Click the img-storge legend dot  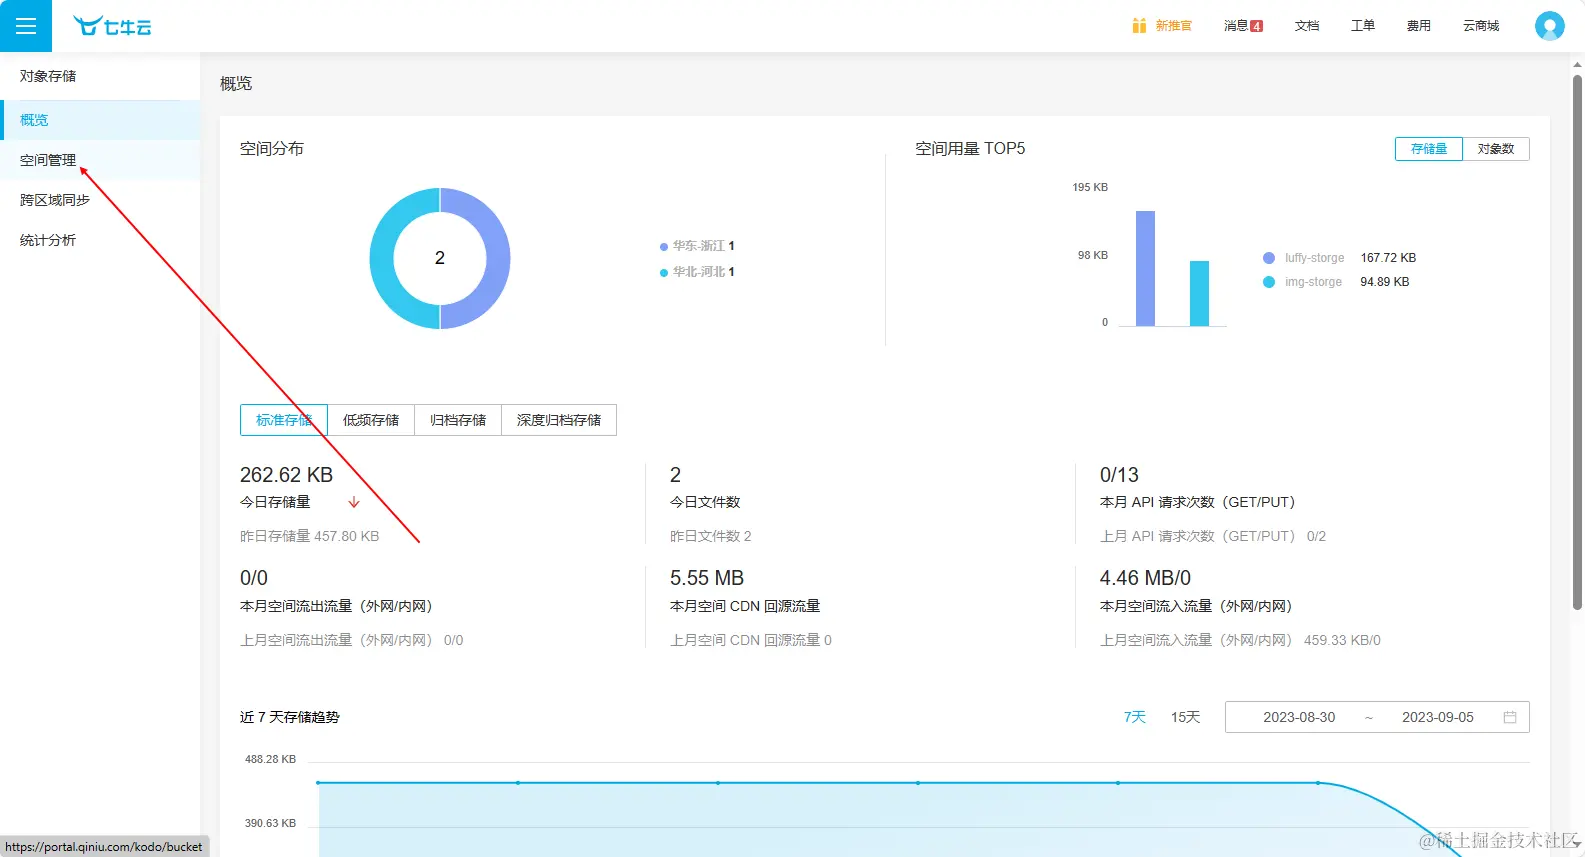point(1269,282)
